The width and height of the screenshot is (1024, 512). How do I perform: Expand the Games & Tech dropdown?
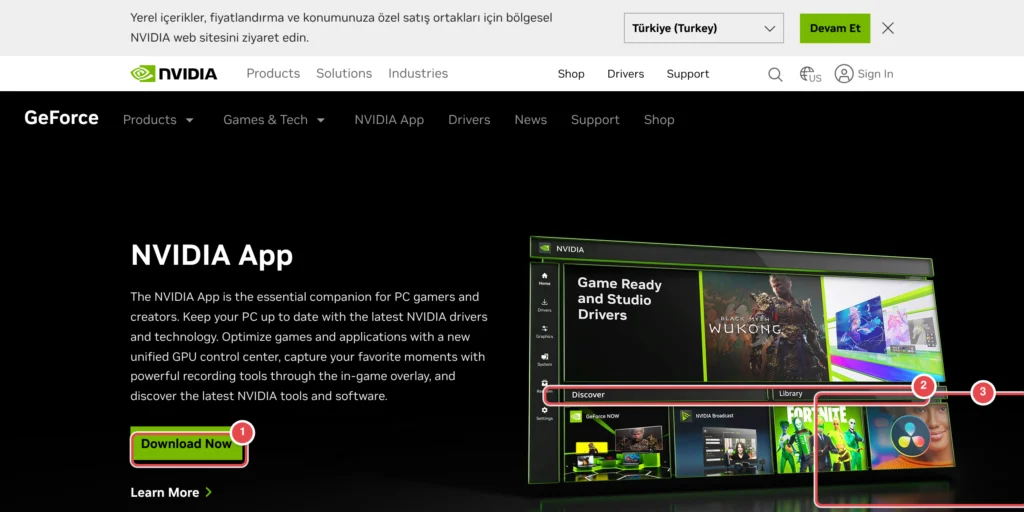point(274,120)
